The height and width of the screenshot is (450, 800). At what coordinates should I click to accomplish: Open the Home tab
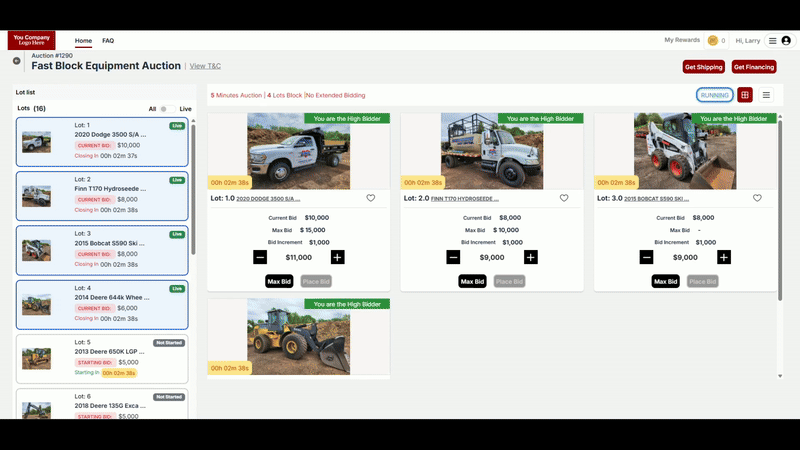(x=83, y=41)
